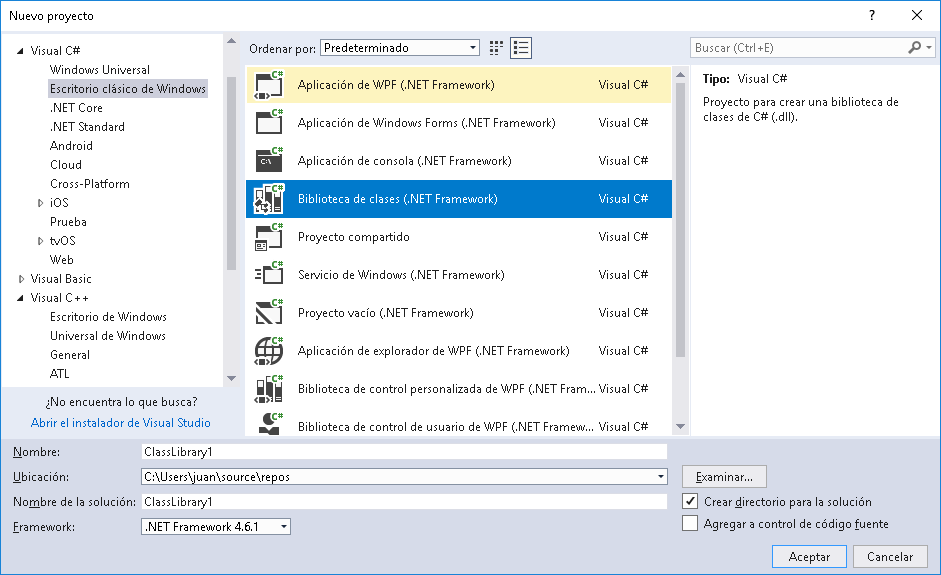Select Aplicación de consola (.NET Framework) text

pos(404,161)
